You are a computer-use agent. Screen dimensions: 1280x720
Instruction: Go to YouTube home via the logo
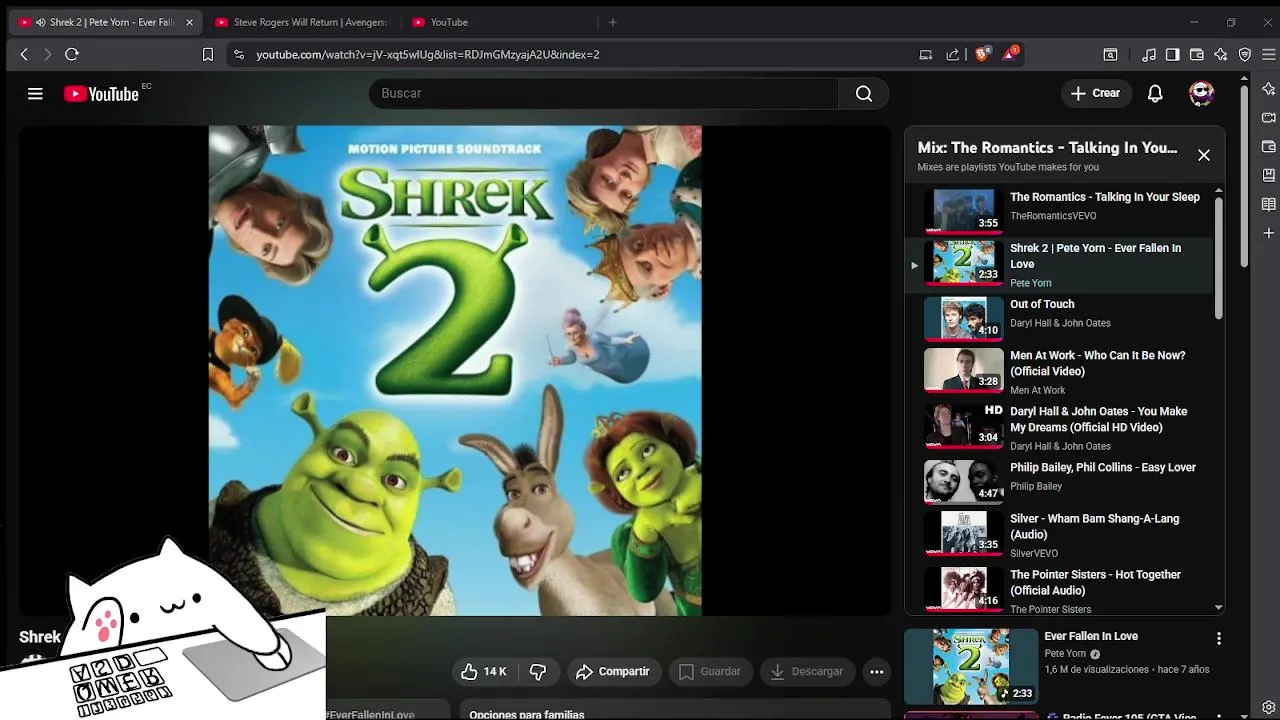101,93
